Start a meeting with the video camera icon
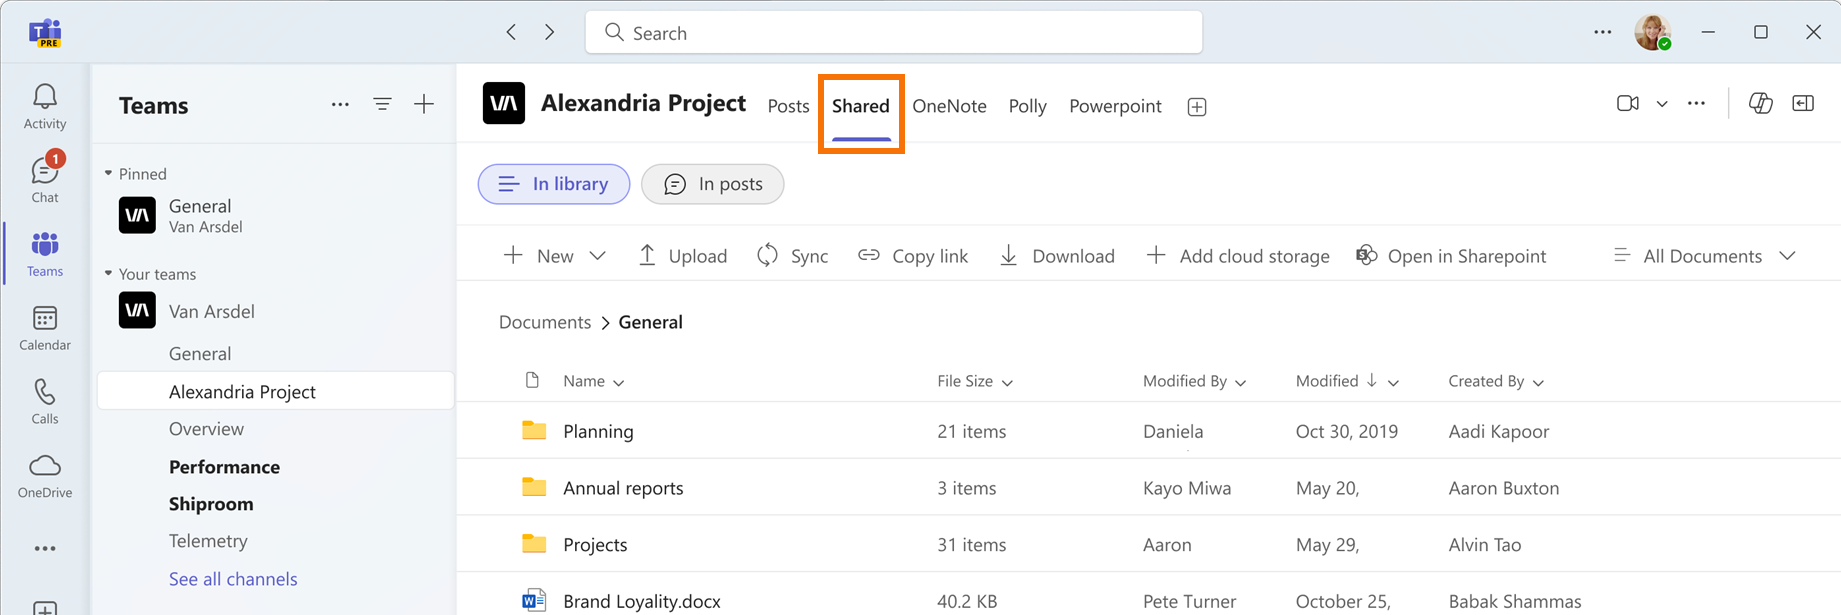The image size is (1841, 615). click(1628, 103)
